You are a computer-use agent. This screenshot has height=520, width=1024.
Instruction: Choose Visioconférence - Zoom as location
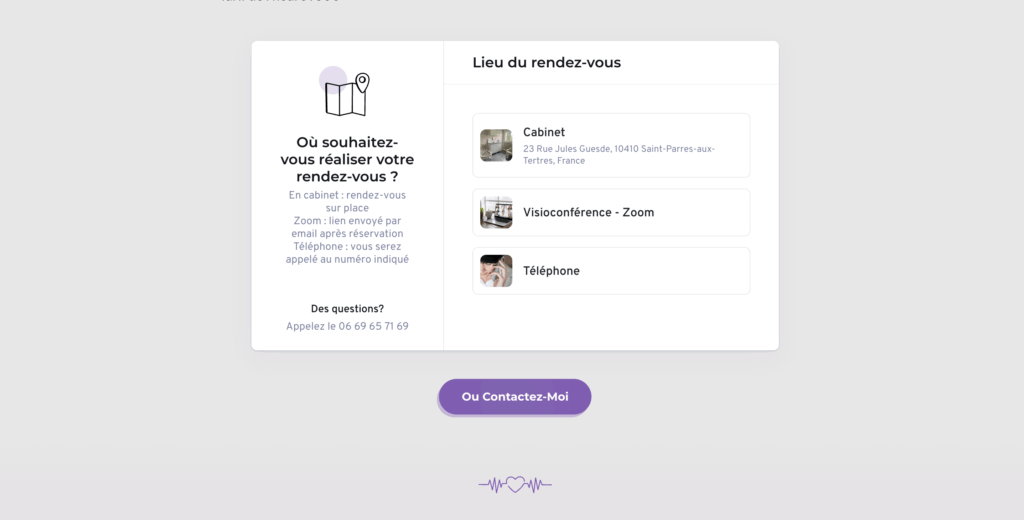[610, 213]
